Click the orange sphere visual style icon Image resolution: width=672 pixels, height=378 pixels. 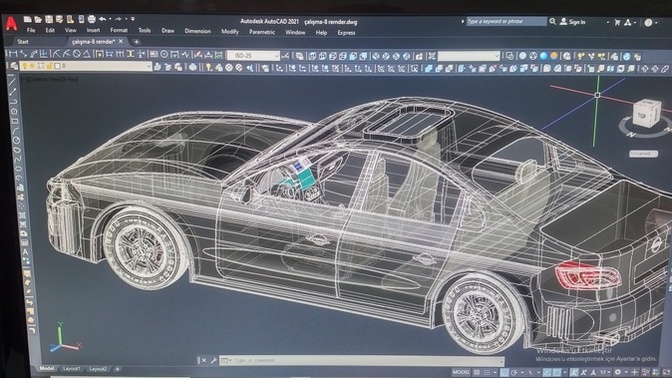click(554, 56)
